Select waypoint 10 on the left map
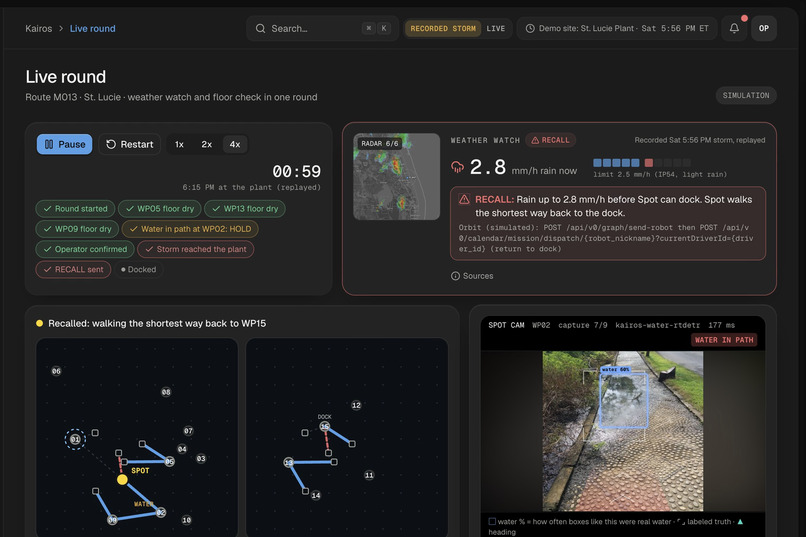 click(x=187, y=520)
